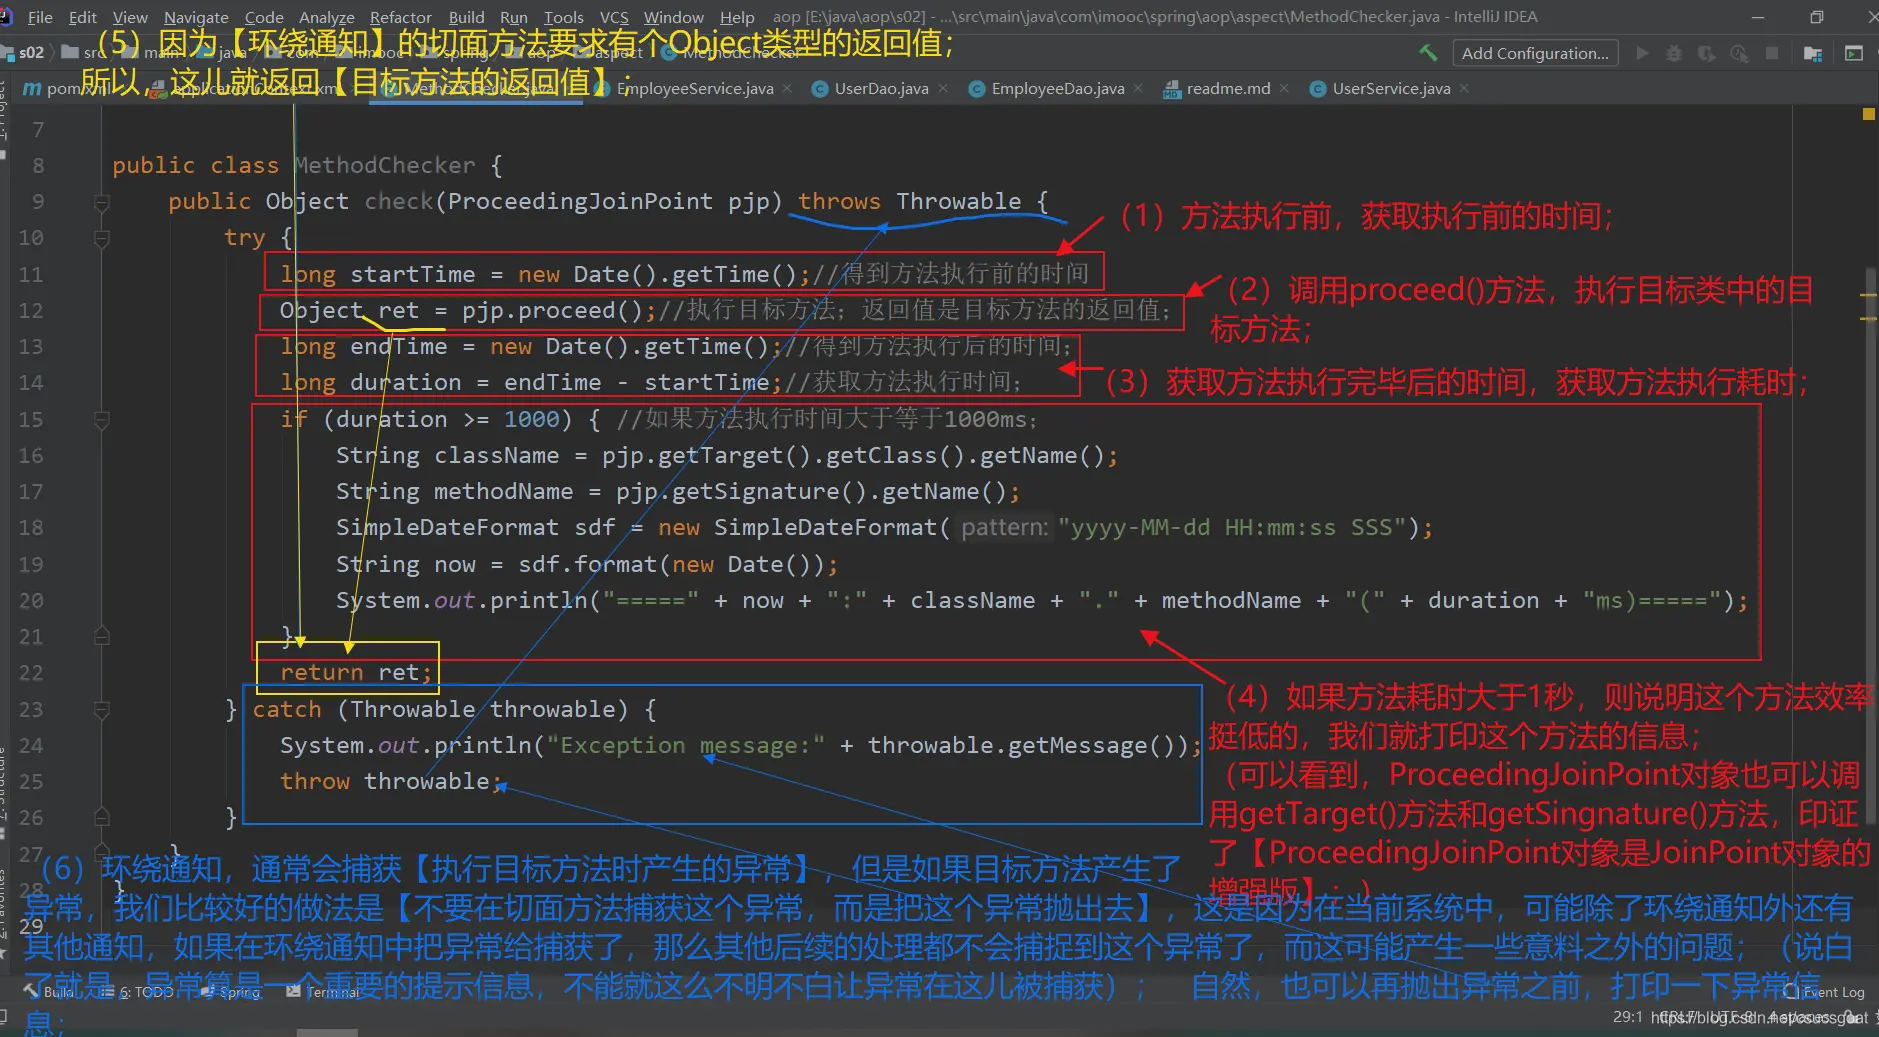1879x1037 pixels.
Task: Toggle fold marker at line 26
Action: pyautogui.click(x=101, y=818)
